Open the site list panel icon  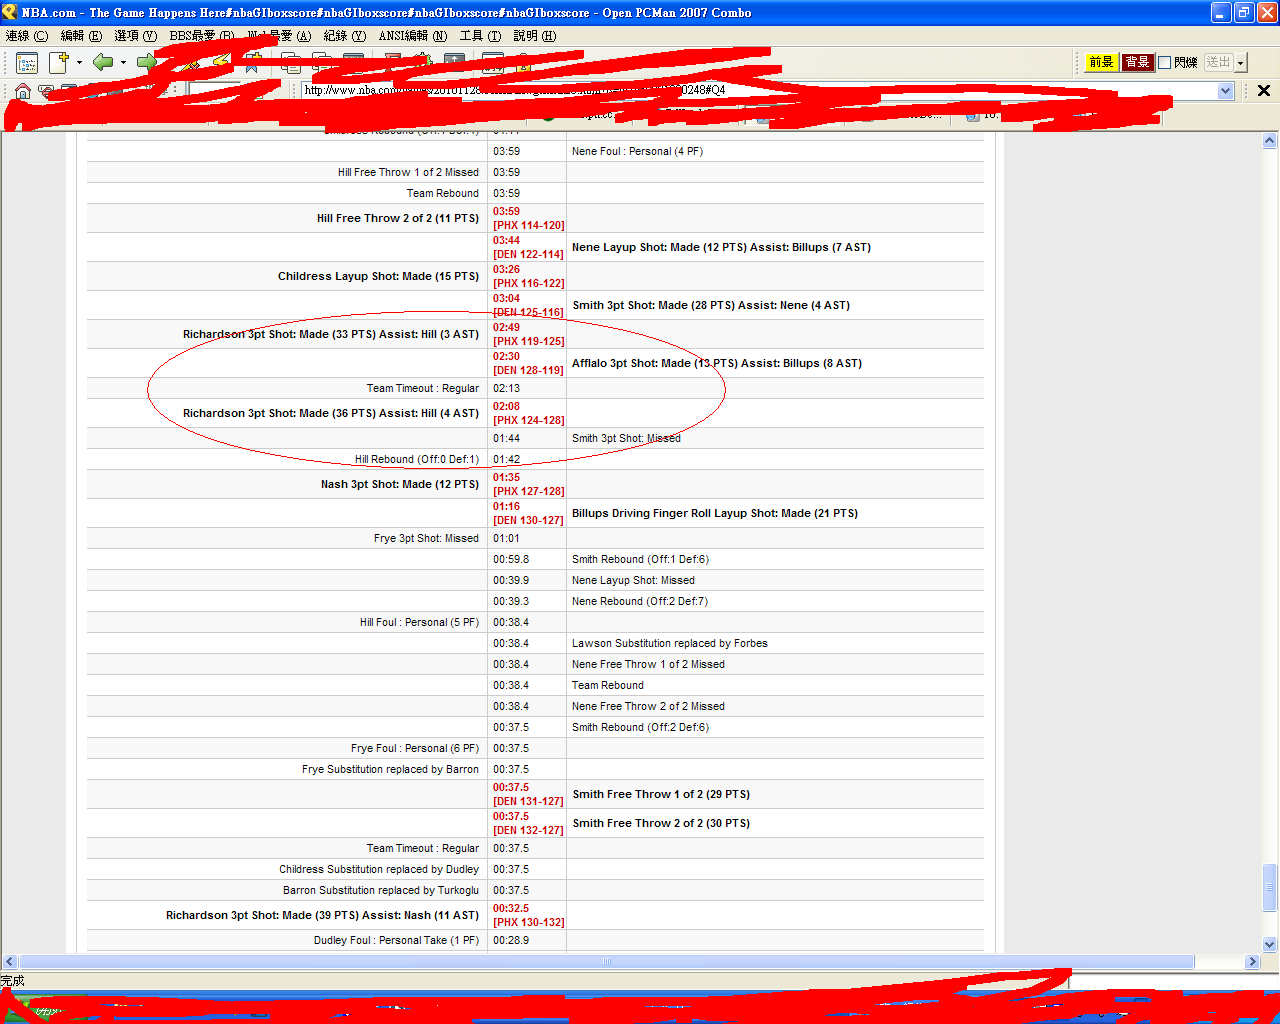pos(27,63)
